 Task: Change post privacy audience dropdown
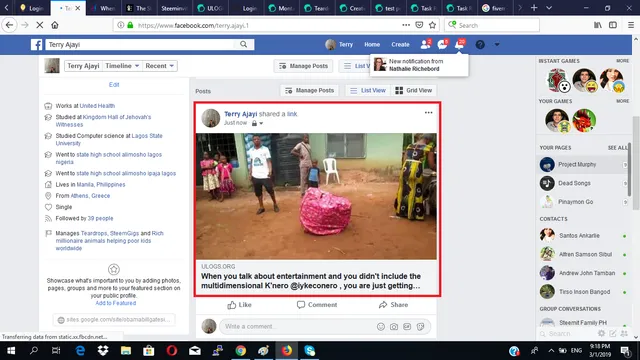tap(257, 123)
